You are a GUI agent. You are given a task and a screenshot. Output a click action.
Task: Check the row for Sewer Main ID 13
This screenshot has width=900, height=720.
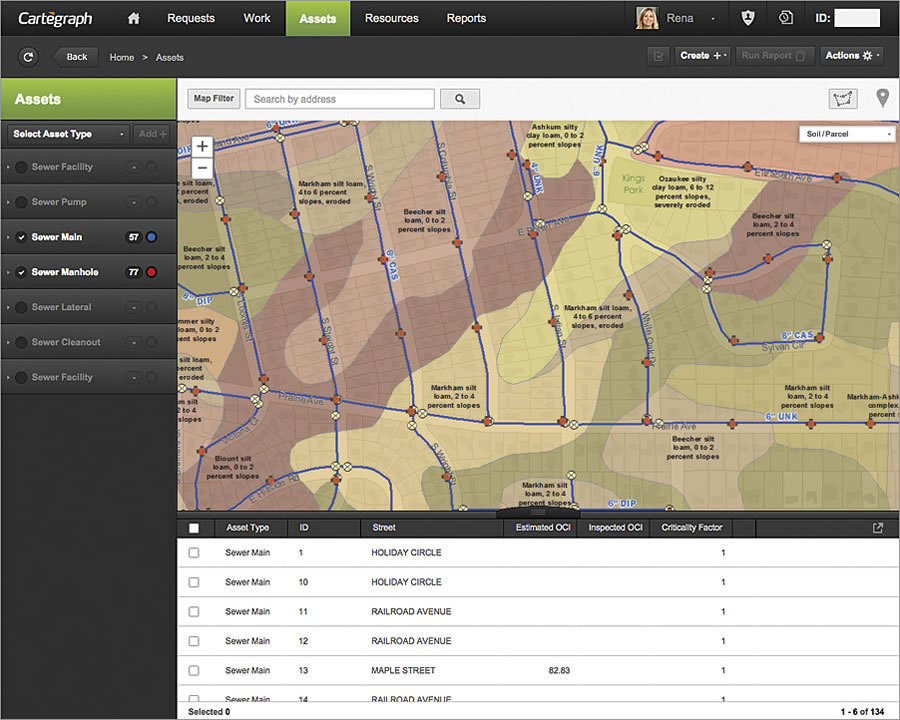[195, 670]
